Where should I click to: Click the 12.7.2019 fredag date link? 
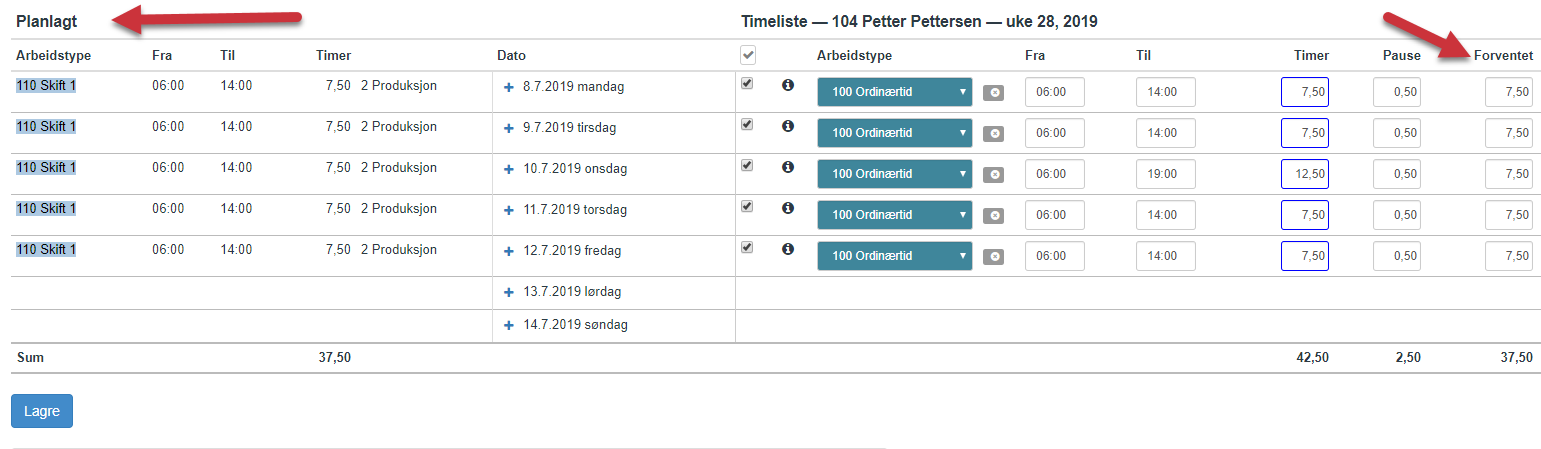573,250
